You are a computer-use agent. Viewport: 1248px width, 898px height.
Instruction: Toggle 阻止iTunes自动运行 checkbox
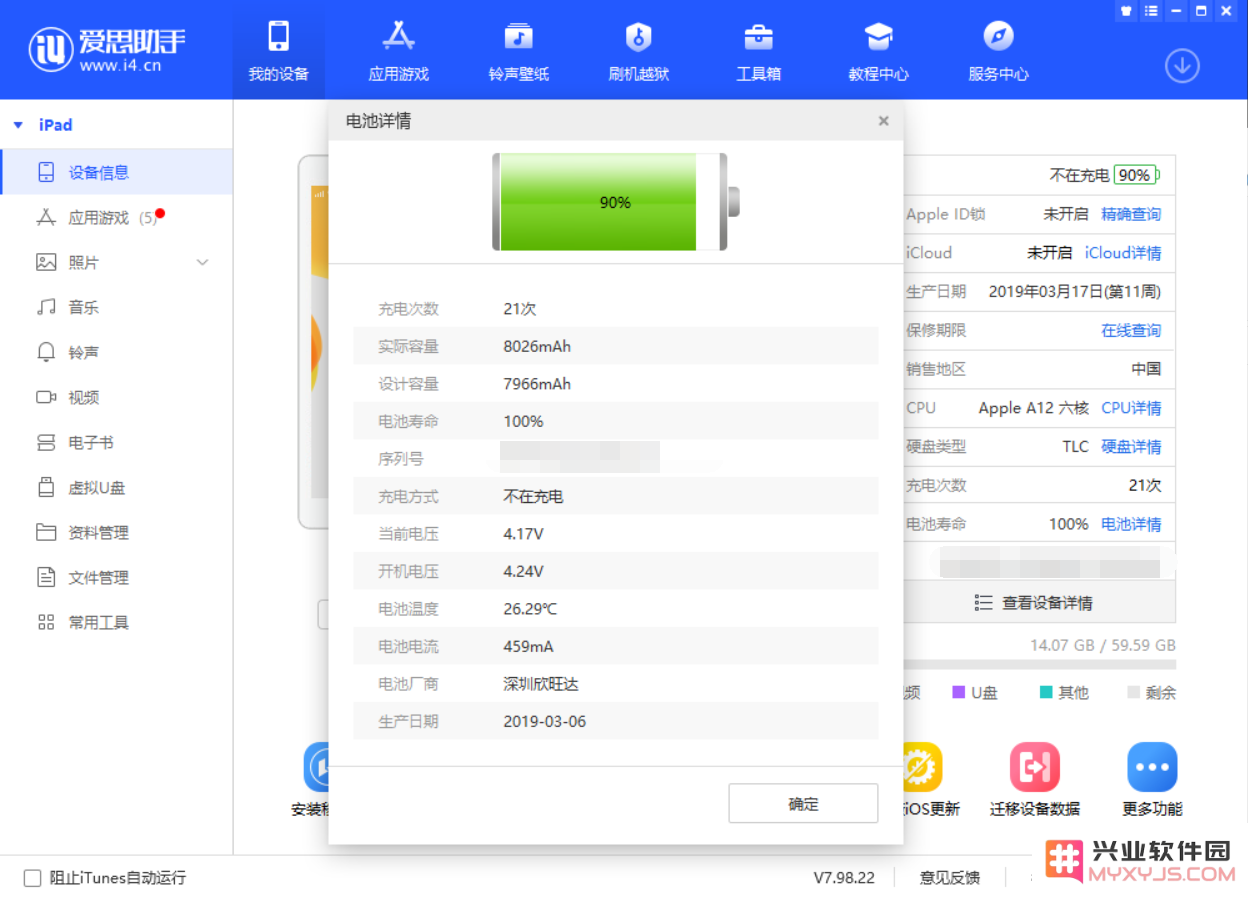[x=32, y=878]
